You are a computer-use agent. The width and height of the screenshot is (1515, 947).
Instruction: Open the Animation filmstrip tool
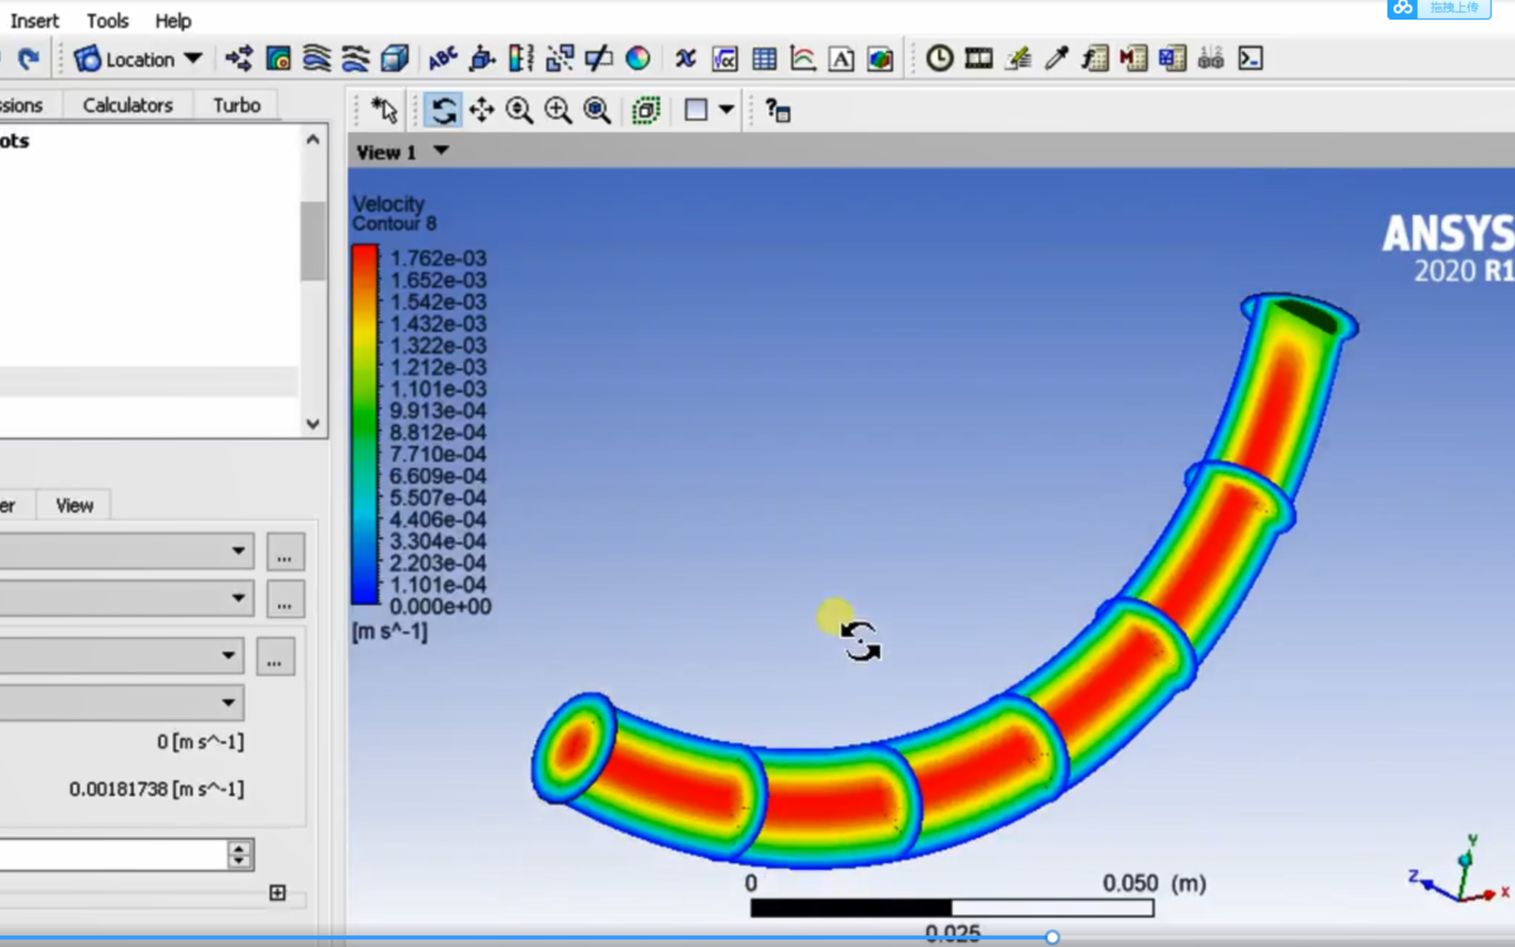point(978,59)
